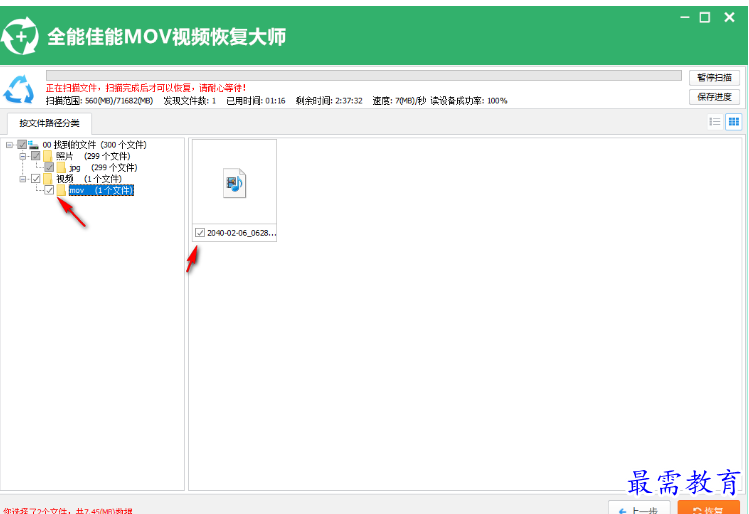Click the 暂停扫描 pause scan button
The image size is (749, 514).
714,77
